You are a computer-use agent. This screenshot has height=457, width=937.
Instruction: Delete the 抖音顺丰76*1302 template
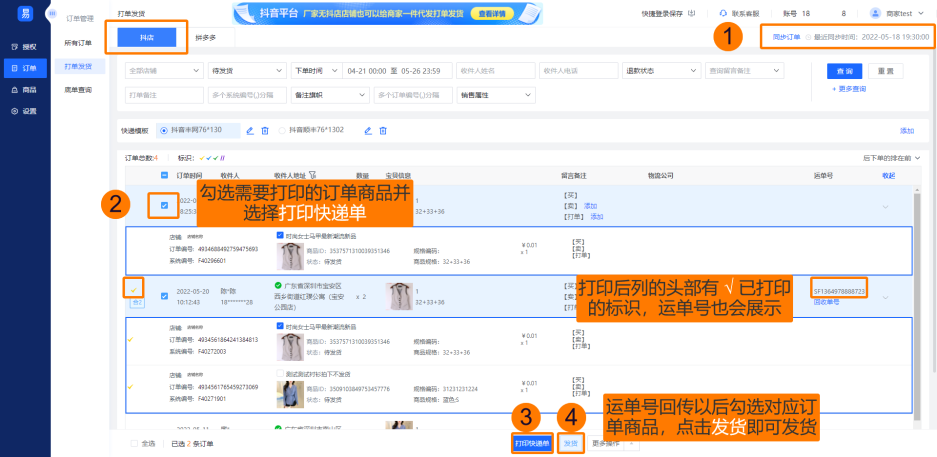(x=384, y=131)
